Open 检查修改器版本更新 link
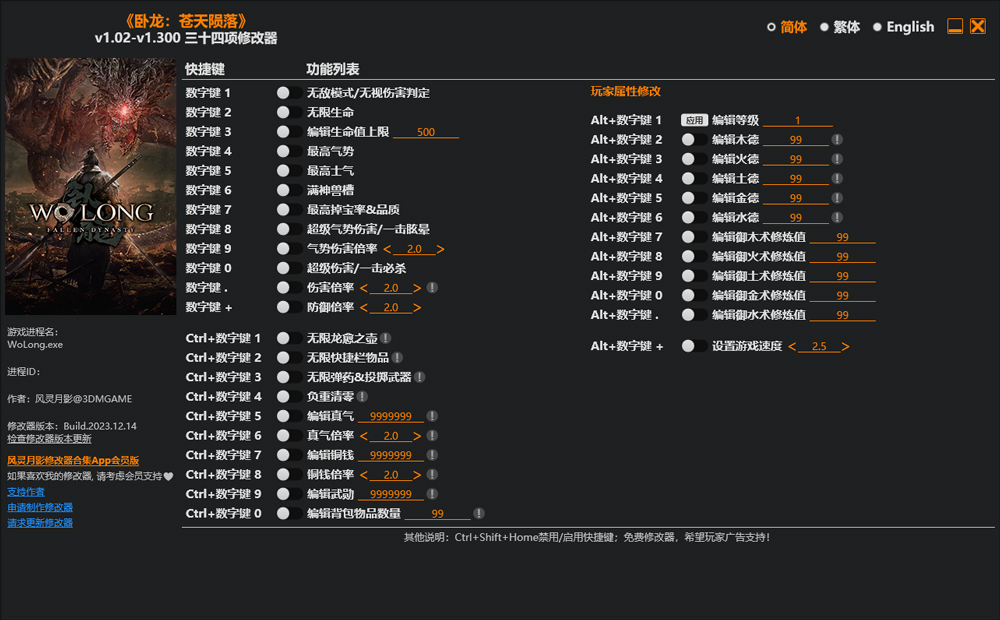 49,439
